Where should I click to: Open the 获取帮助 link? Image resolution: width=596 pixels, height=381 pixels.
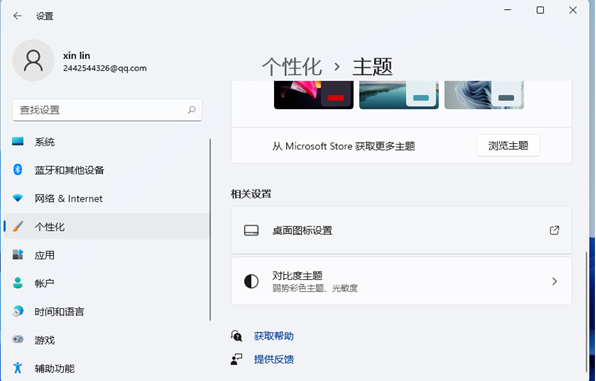[274, 336]
